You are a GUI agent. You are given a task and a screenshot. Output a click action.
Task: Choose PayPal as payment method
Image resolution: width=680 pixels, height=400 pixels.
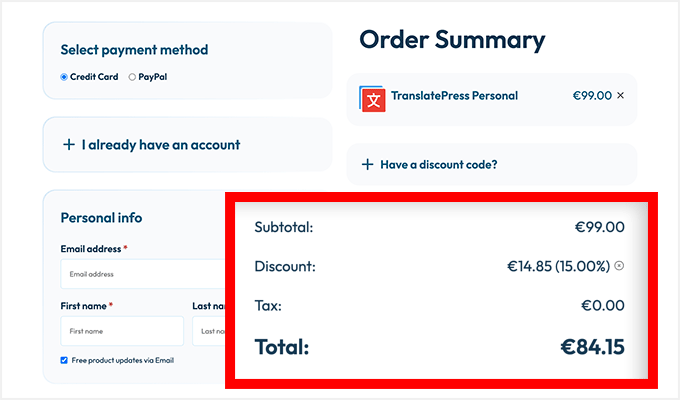coord(133,77)
